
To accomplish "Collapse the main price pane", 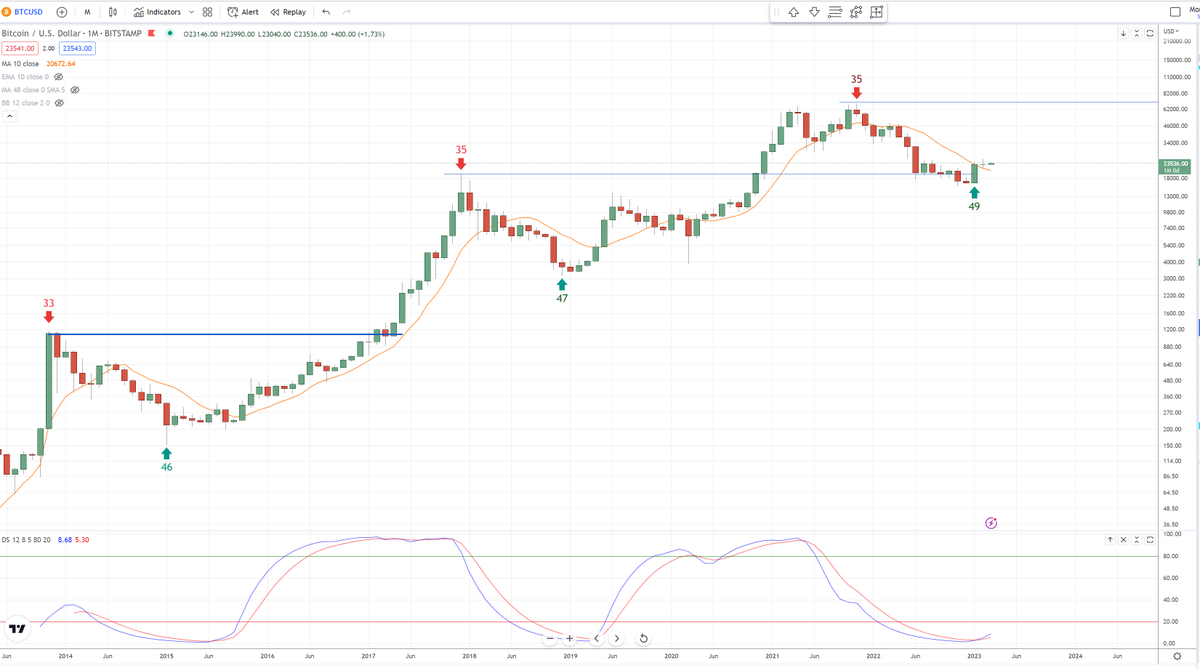I will click(1137, 34).
